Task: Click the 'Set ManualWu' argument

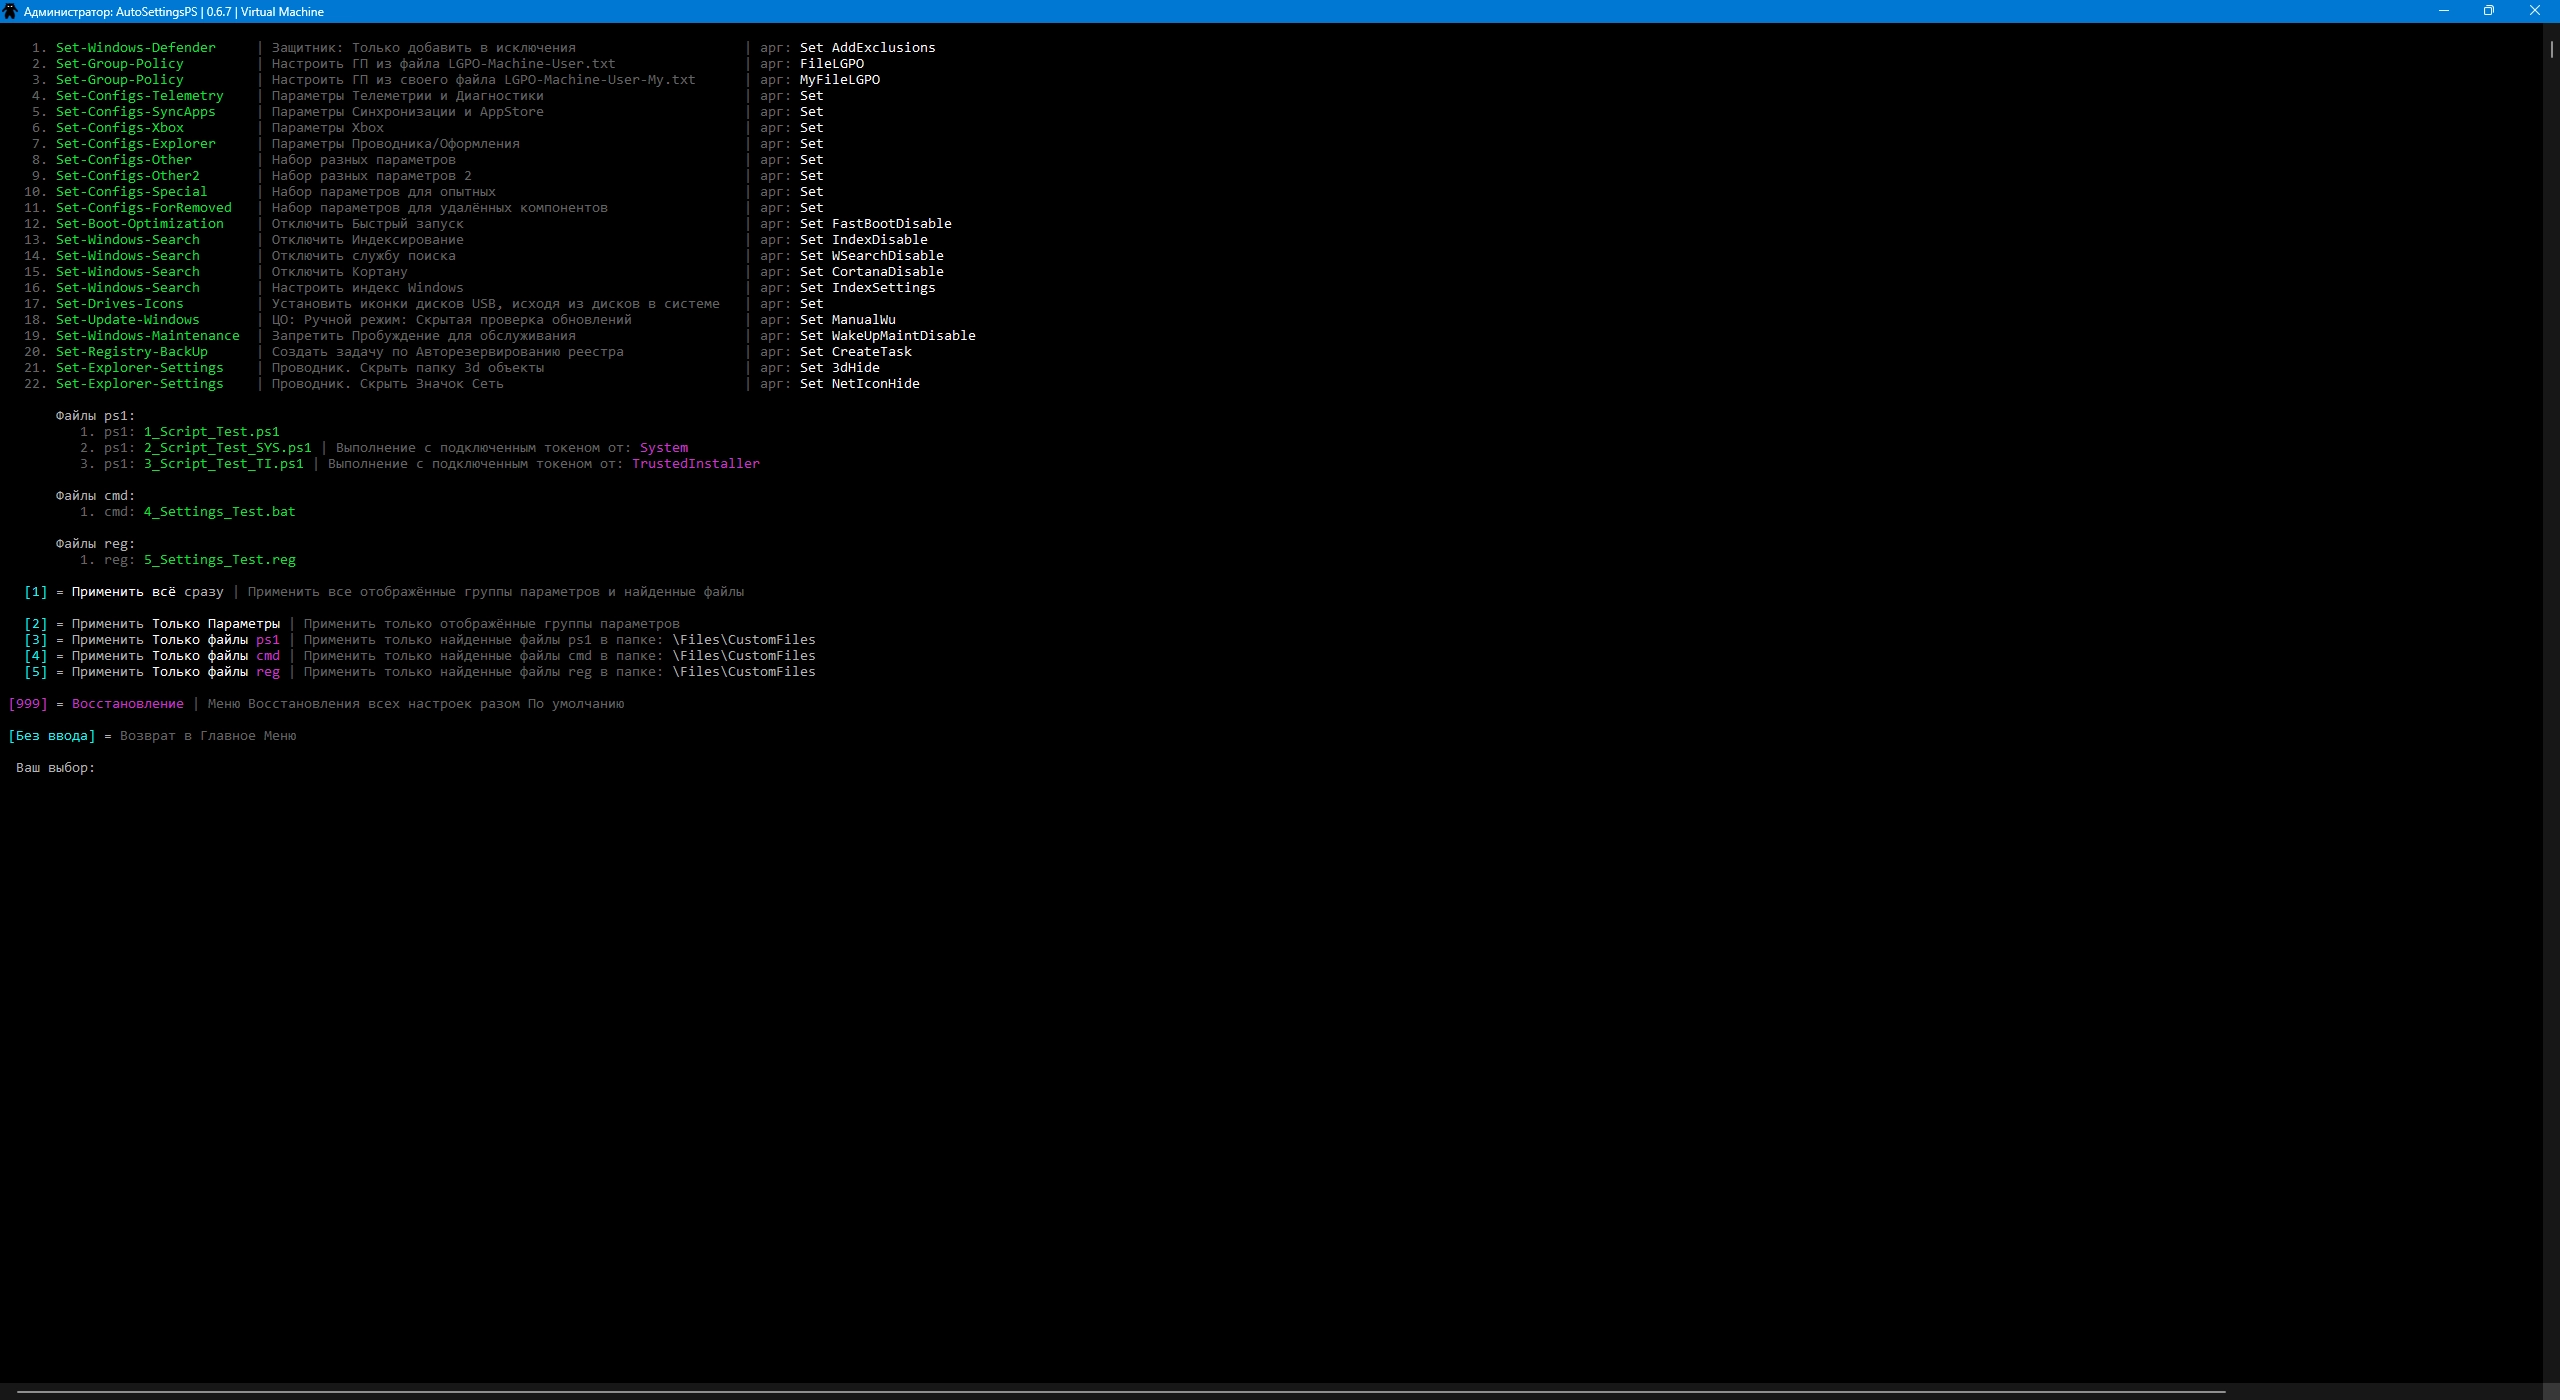Action: click(x=848, y=320)
